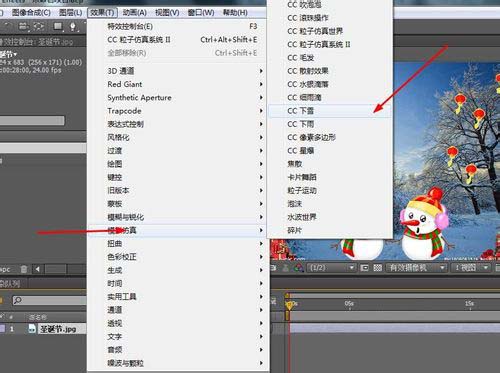Screen dimensions: 500x373
Task: Toggle the region of interest icon
Action: tap(364, 268)
